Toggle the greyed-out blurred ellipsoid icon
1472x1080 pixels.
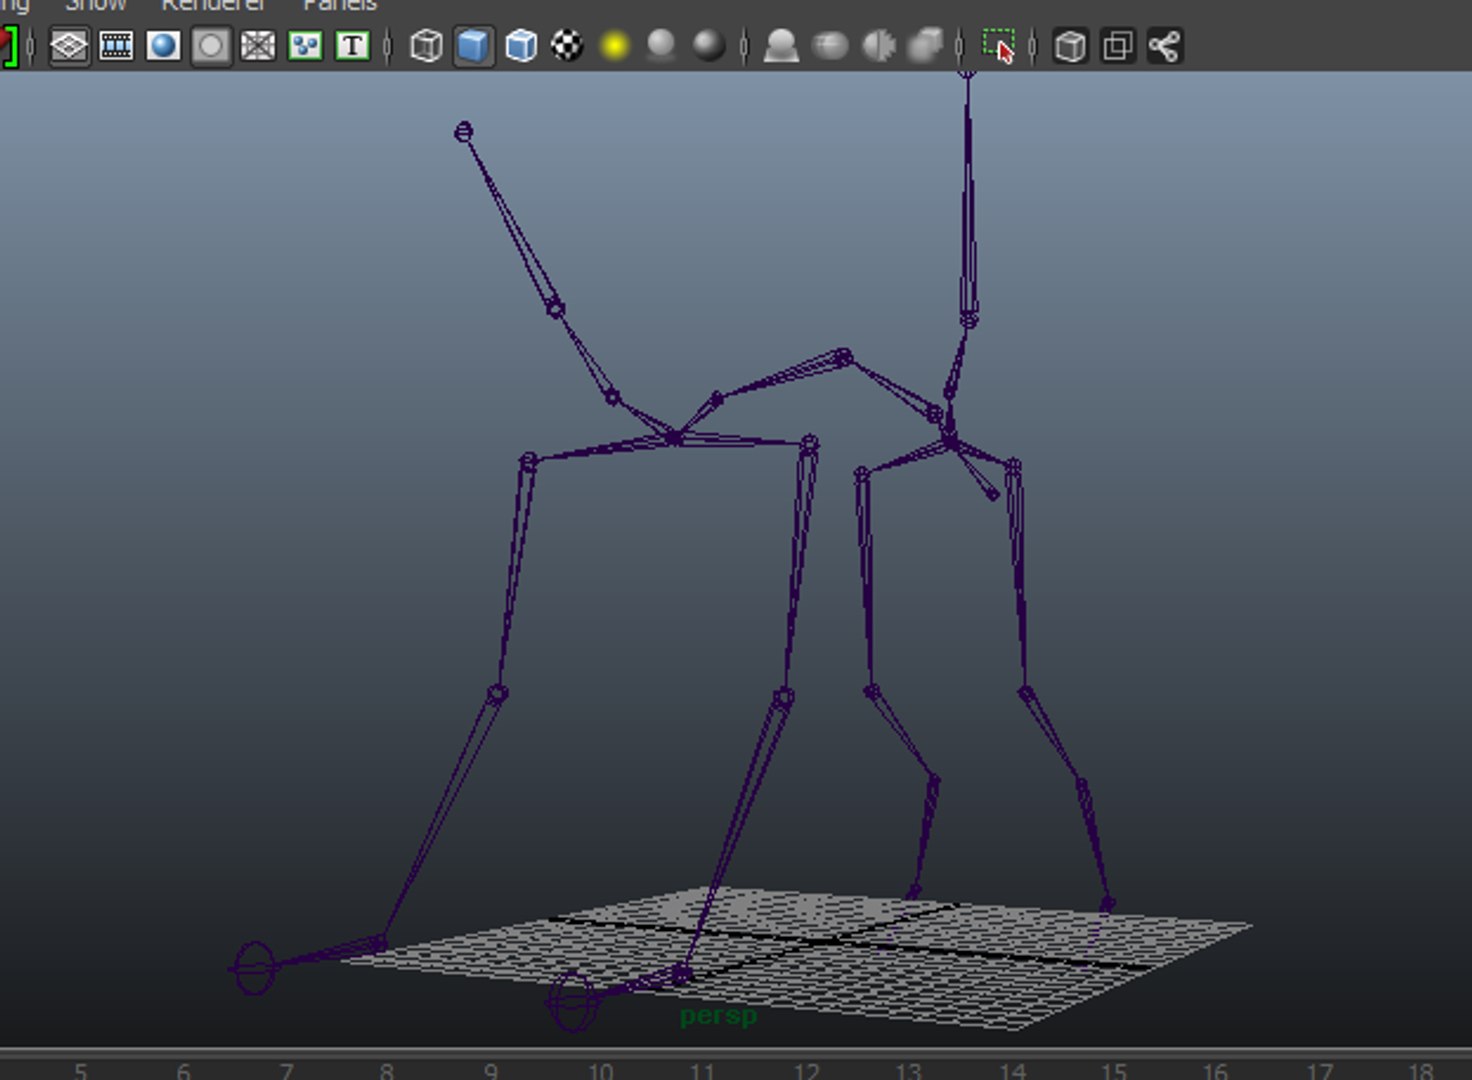[x=830, y=46]
